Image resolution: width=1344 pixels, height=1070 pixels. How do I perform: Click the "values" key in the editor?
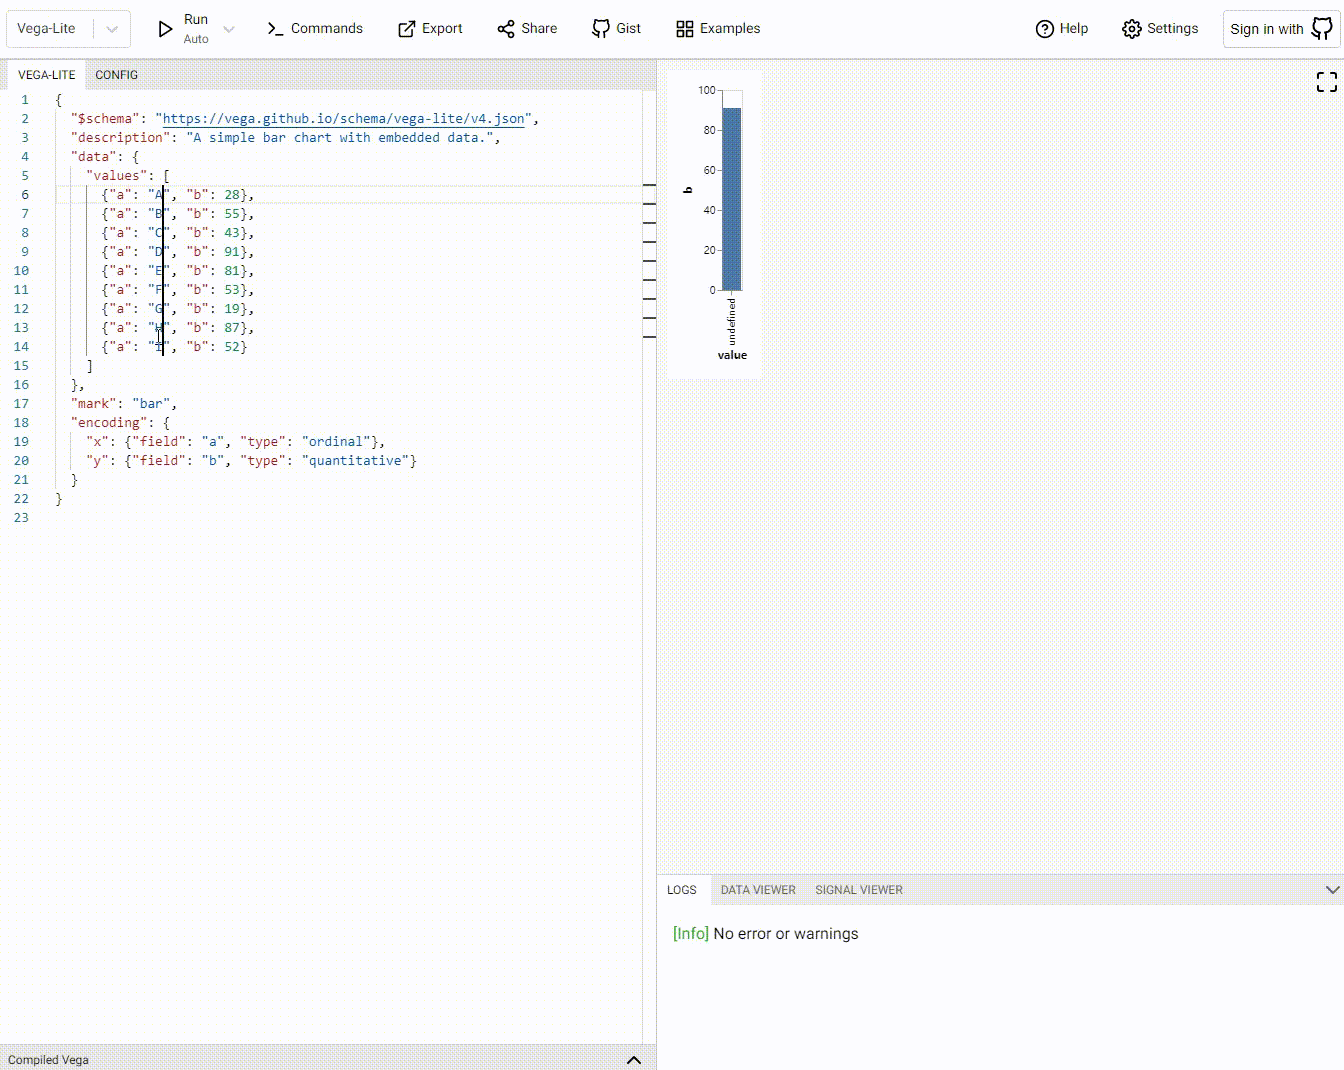click(x=117, y=176)
